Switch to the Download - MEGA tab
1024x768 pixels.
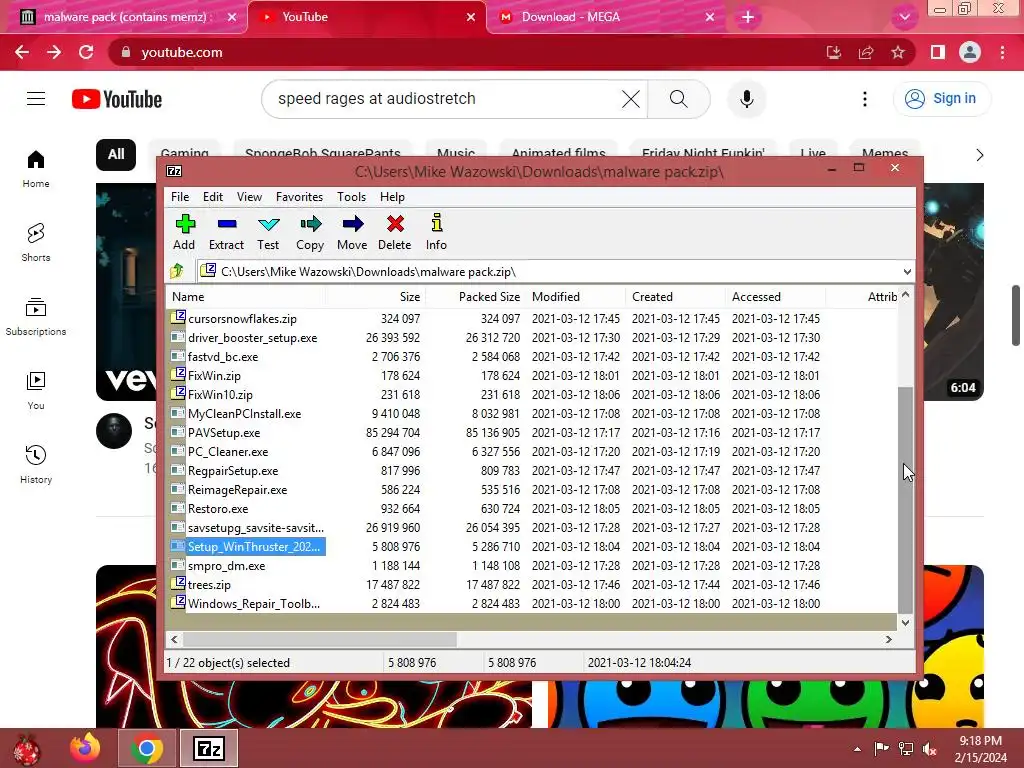[605, 17]
